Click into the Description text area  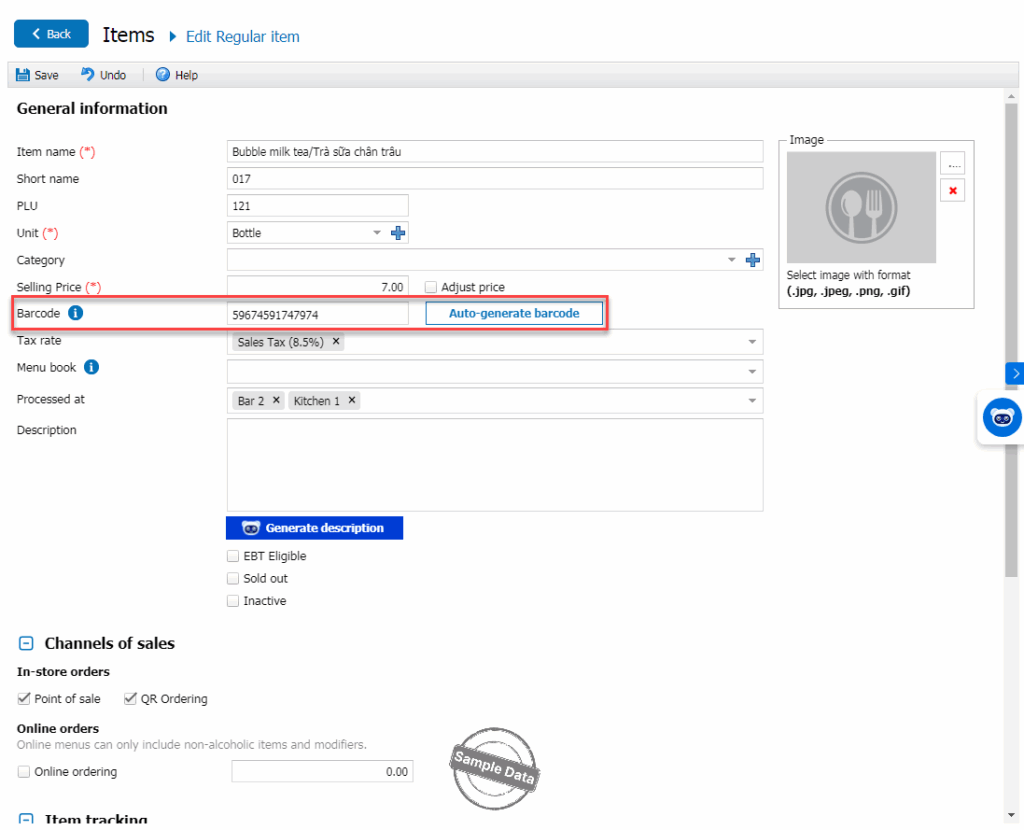point(494,465)
